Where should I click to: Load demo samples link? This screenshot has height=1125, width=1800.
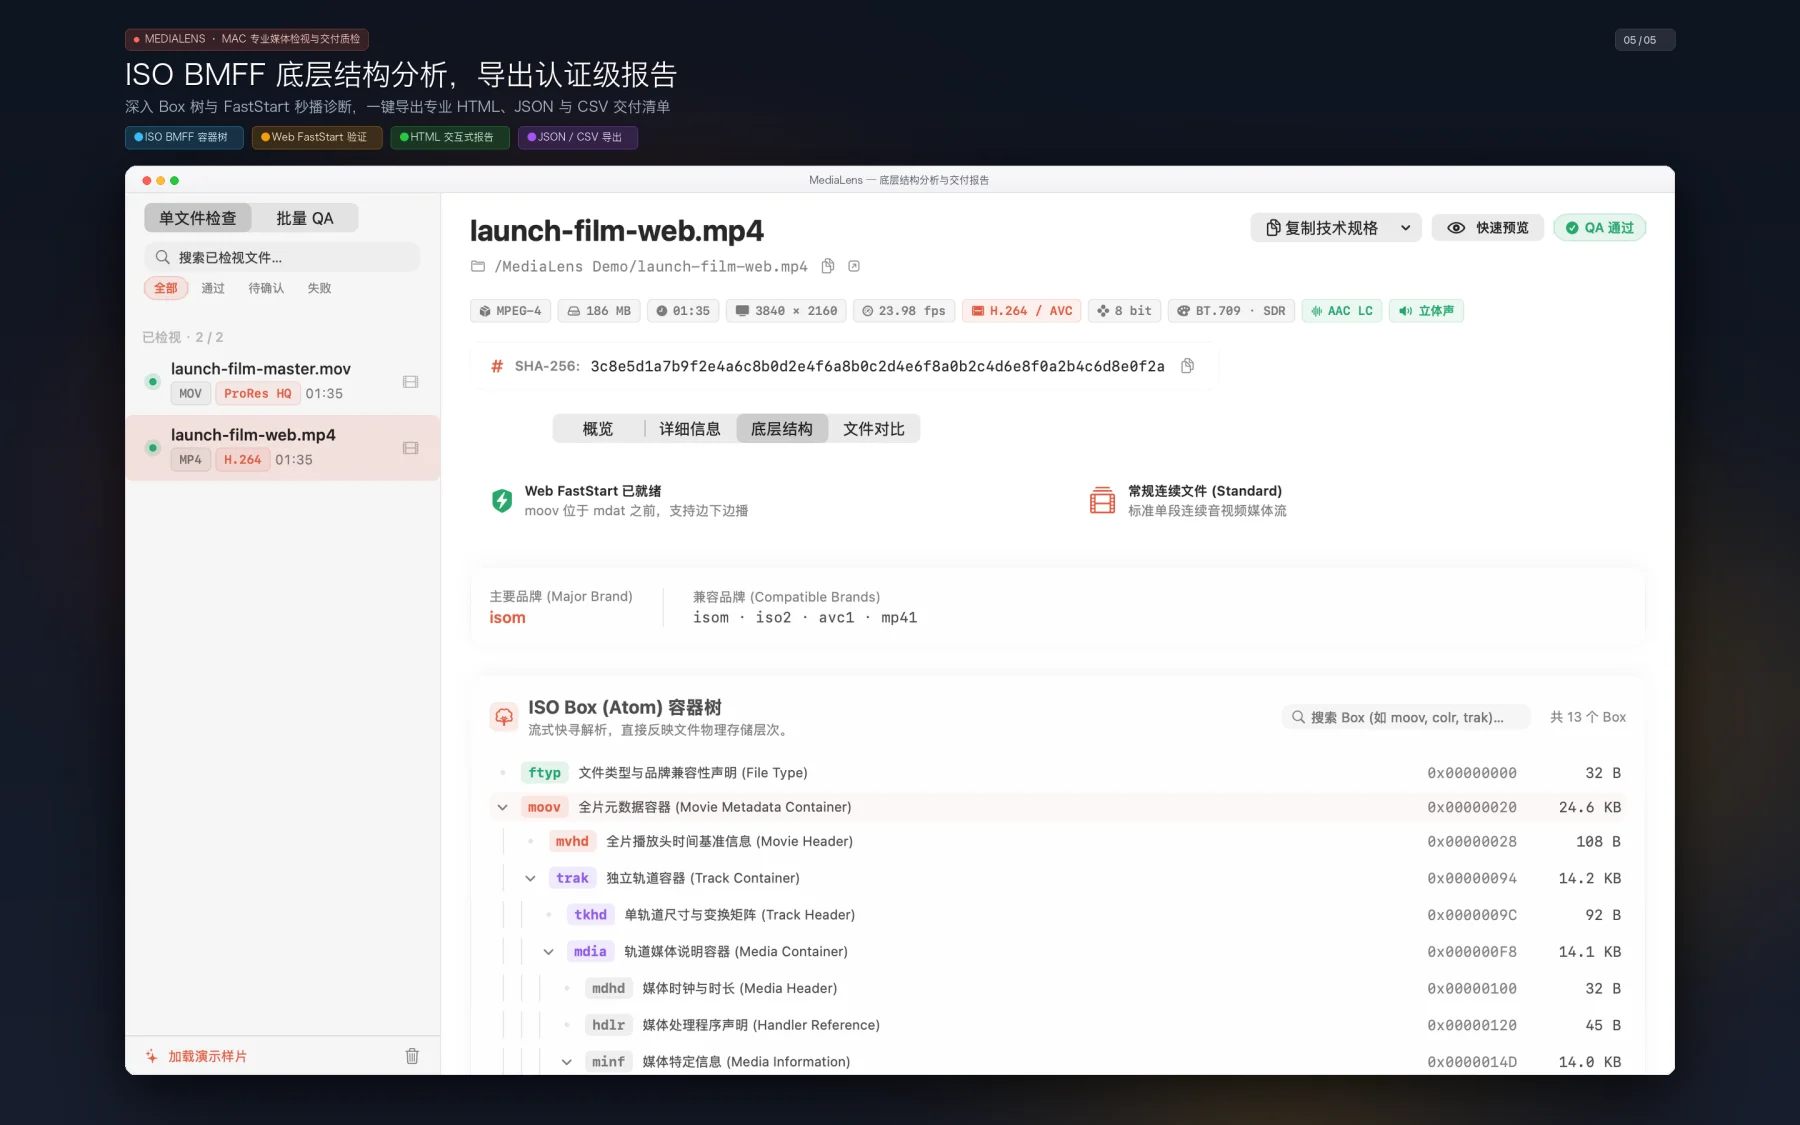coord(207,1056)
